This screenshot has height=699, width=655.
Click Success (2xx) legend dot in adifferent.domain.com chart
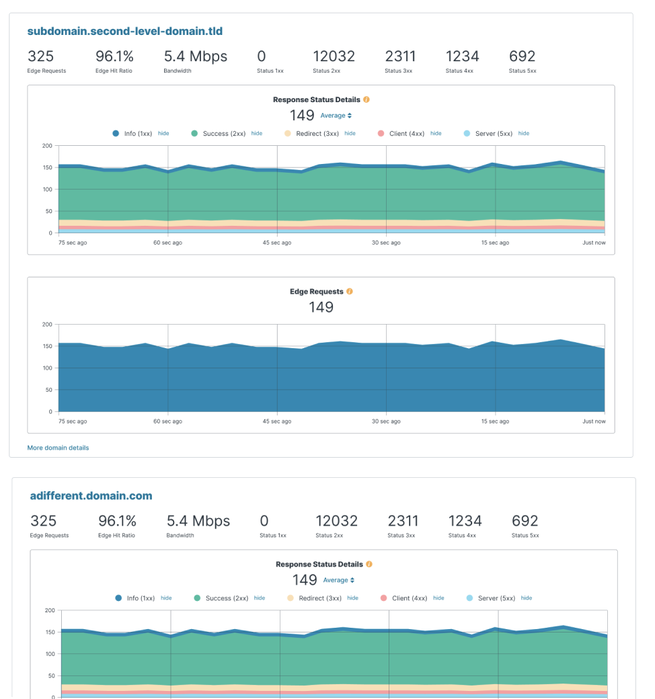coord(197,598)
